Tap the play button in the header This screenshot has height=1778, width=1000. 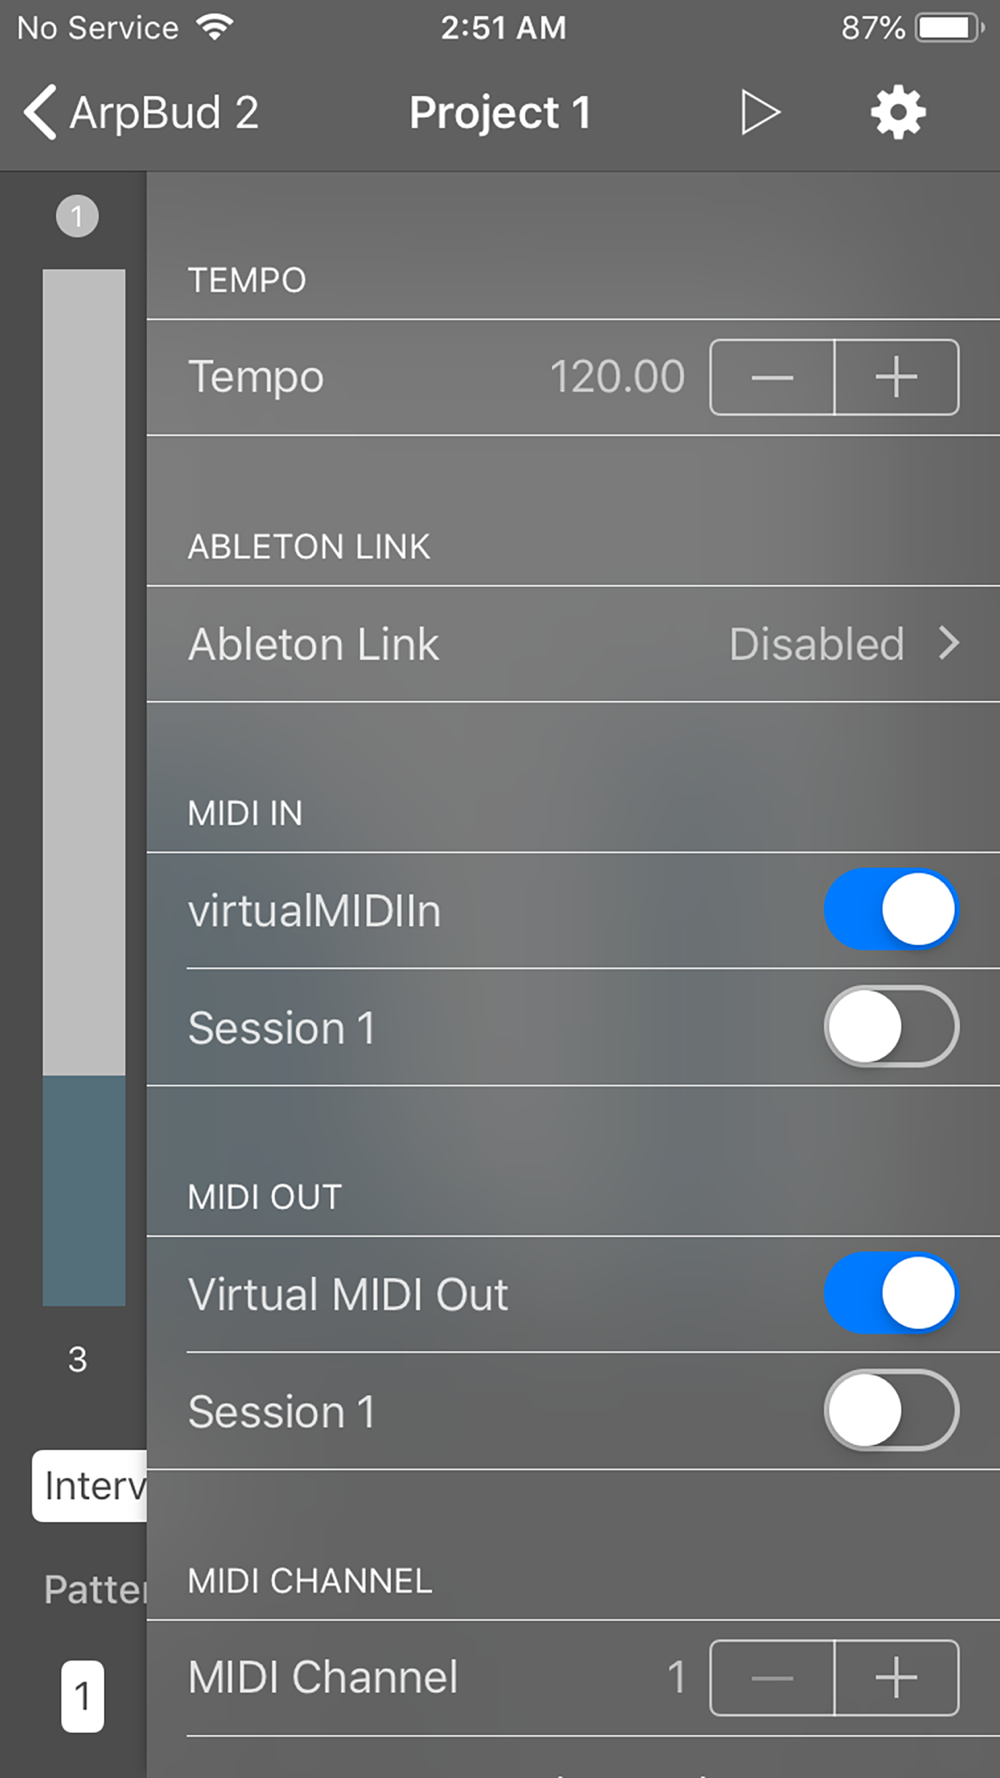(760, 112)
